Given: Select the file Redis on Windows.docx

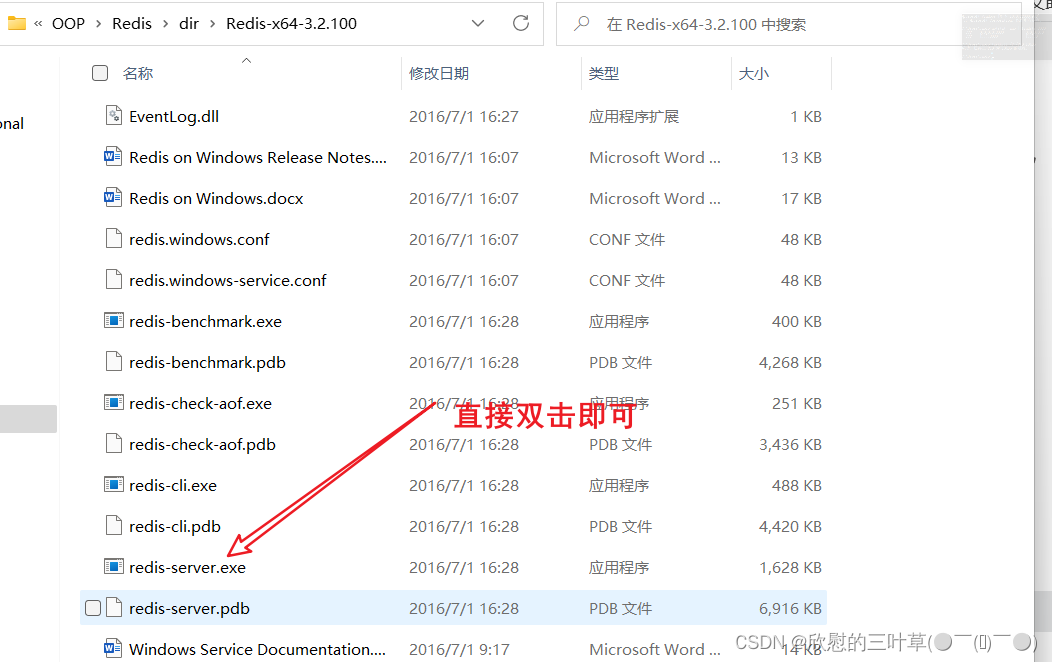Looking at the screenshot, I should point(216,198).
